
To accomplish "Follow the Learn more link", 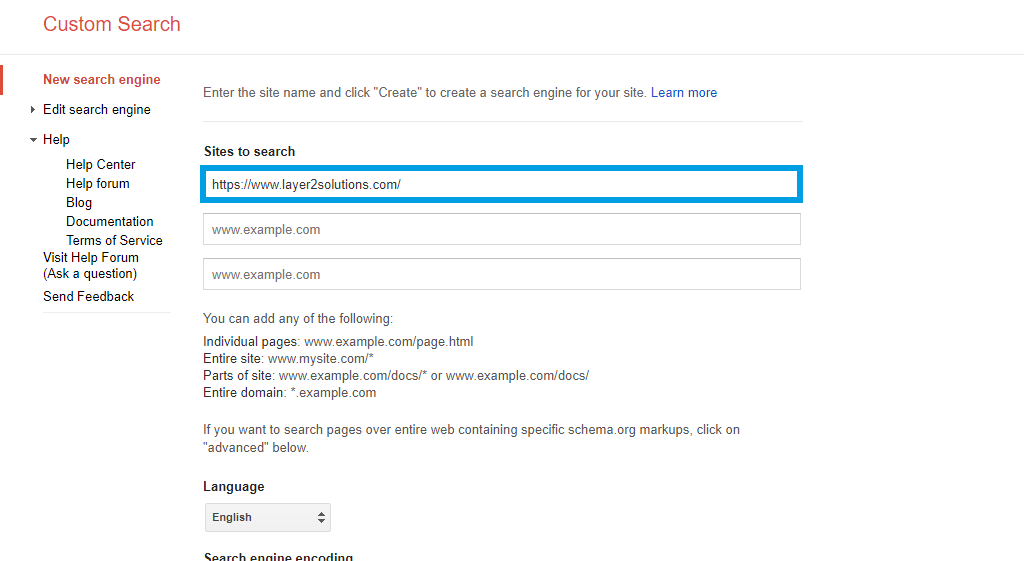I will point(683,93).
